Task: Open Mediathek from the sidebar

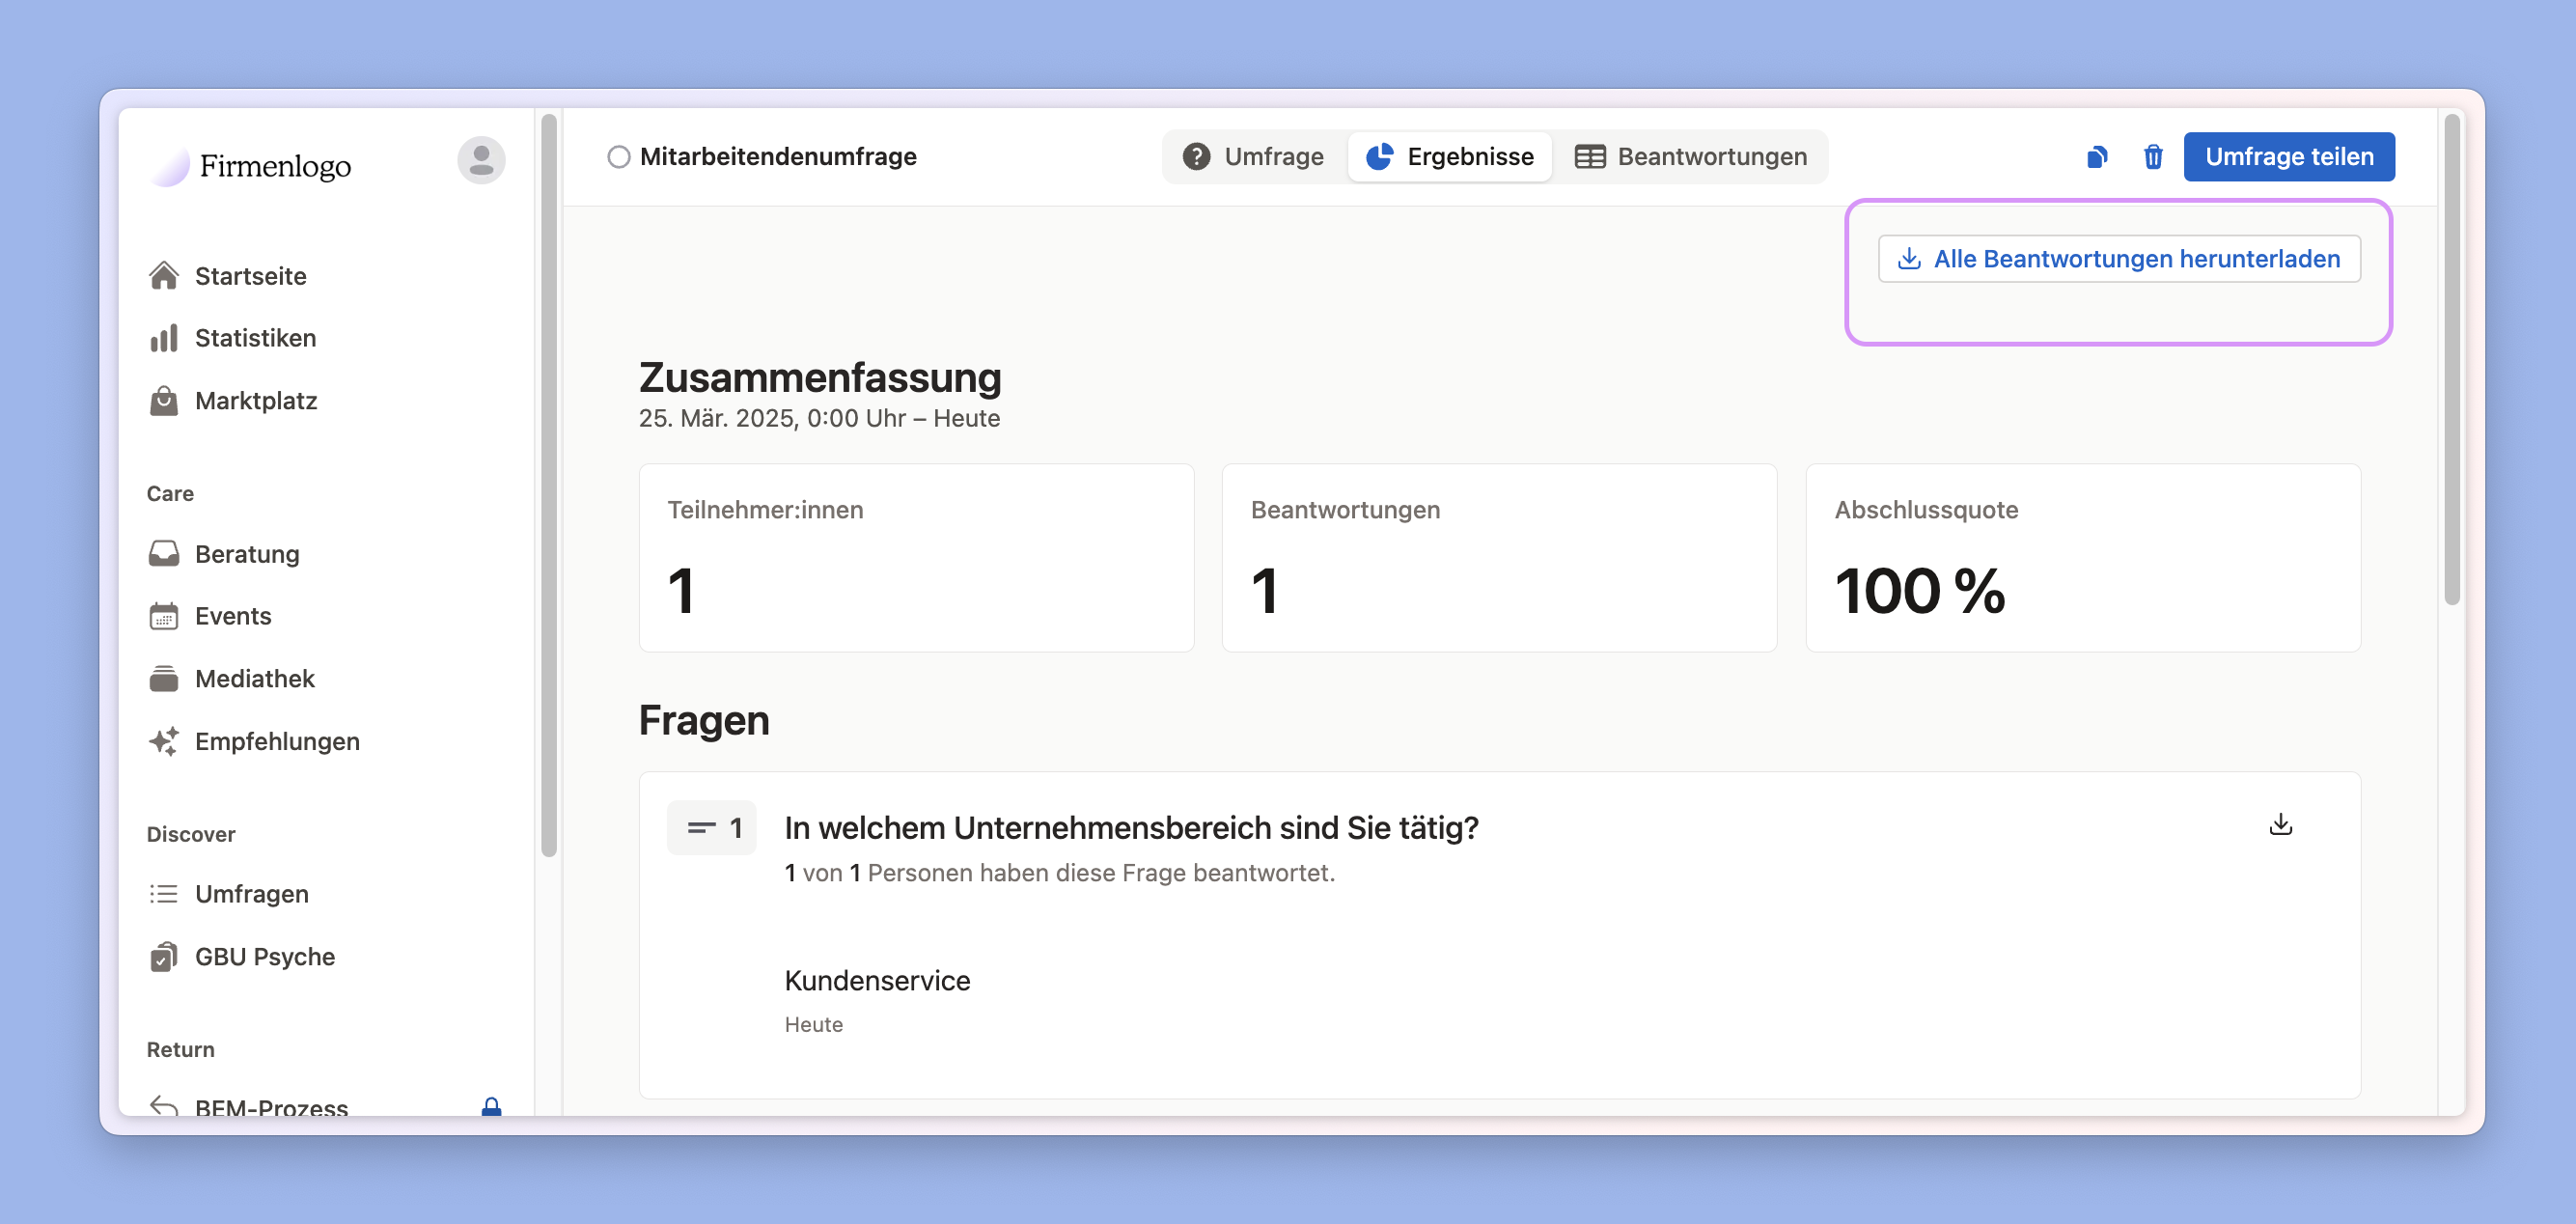Action: click(254, 679)
